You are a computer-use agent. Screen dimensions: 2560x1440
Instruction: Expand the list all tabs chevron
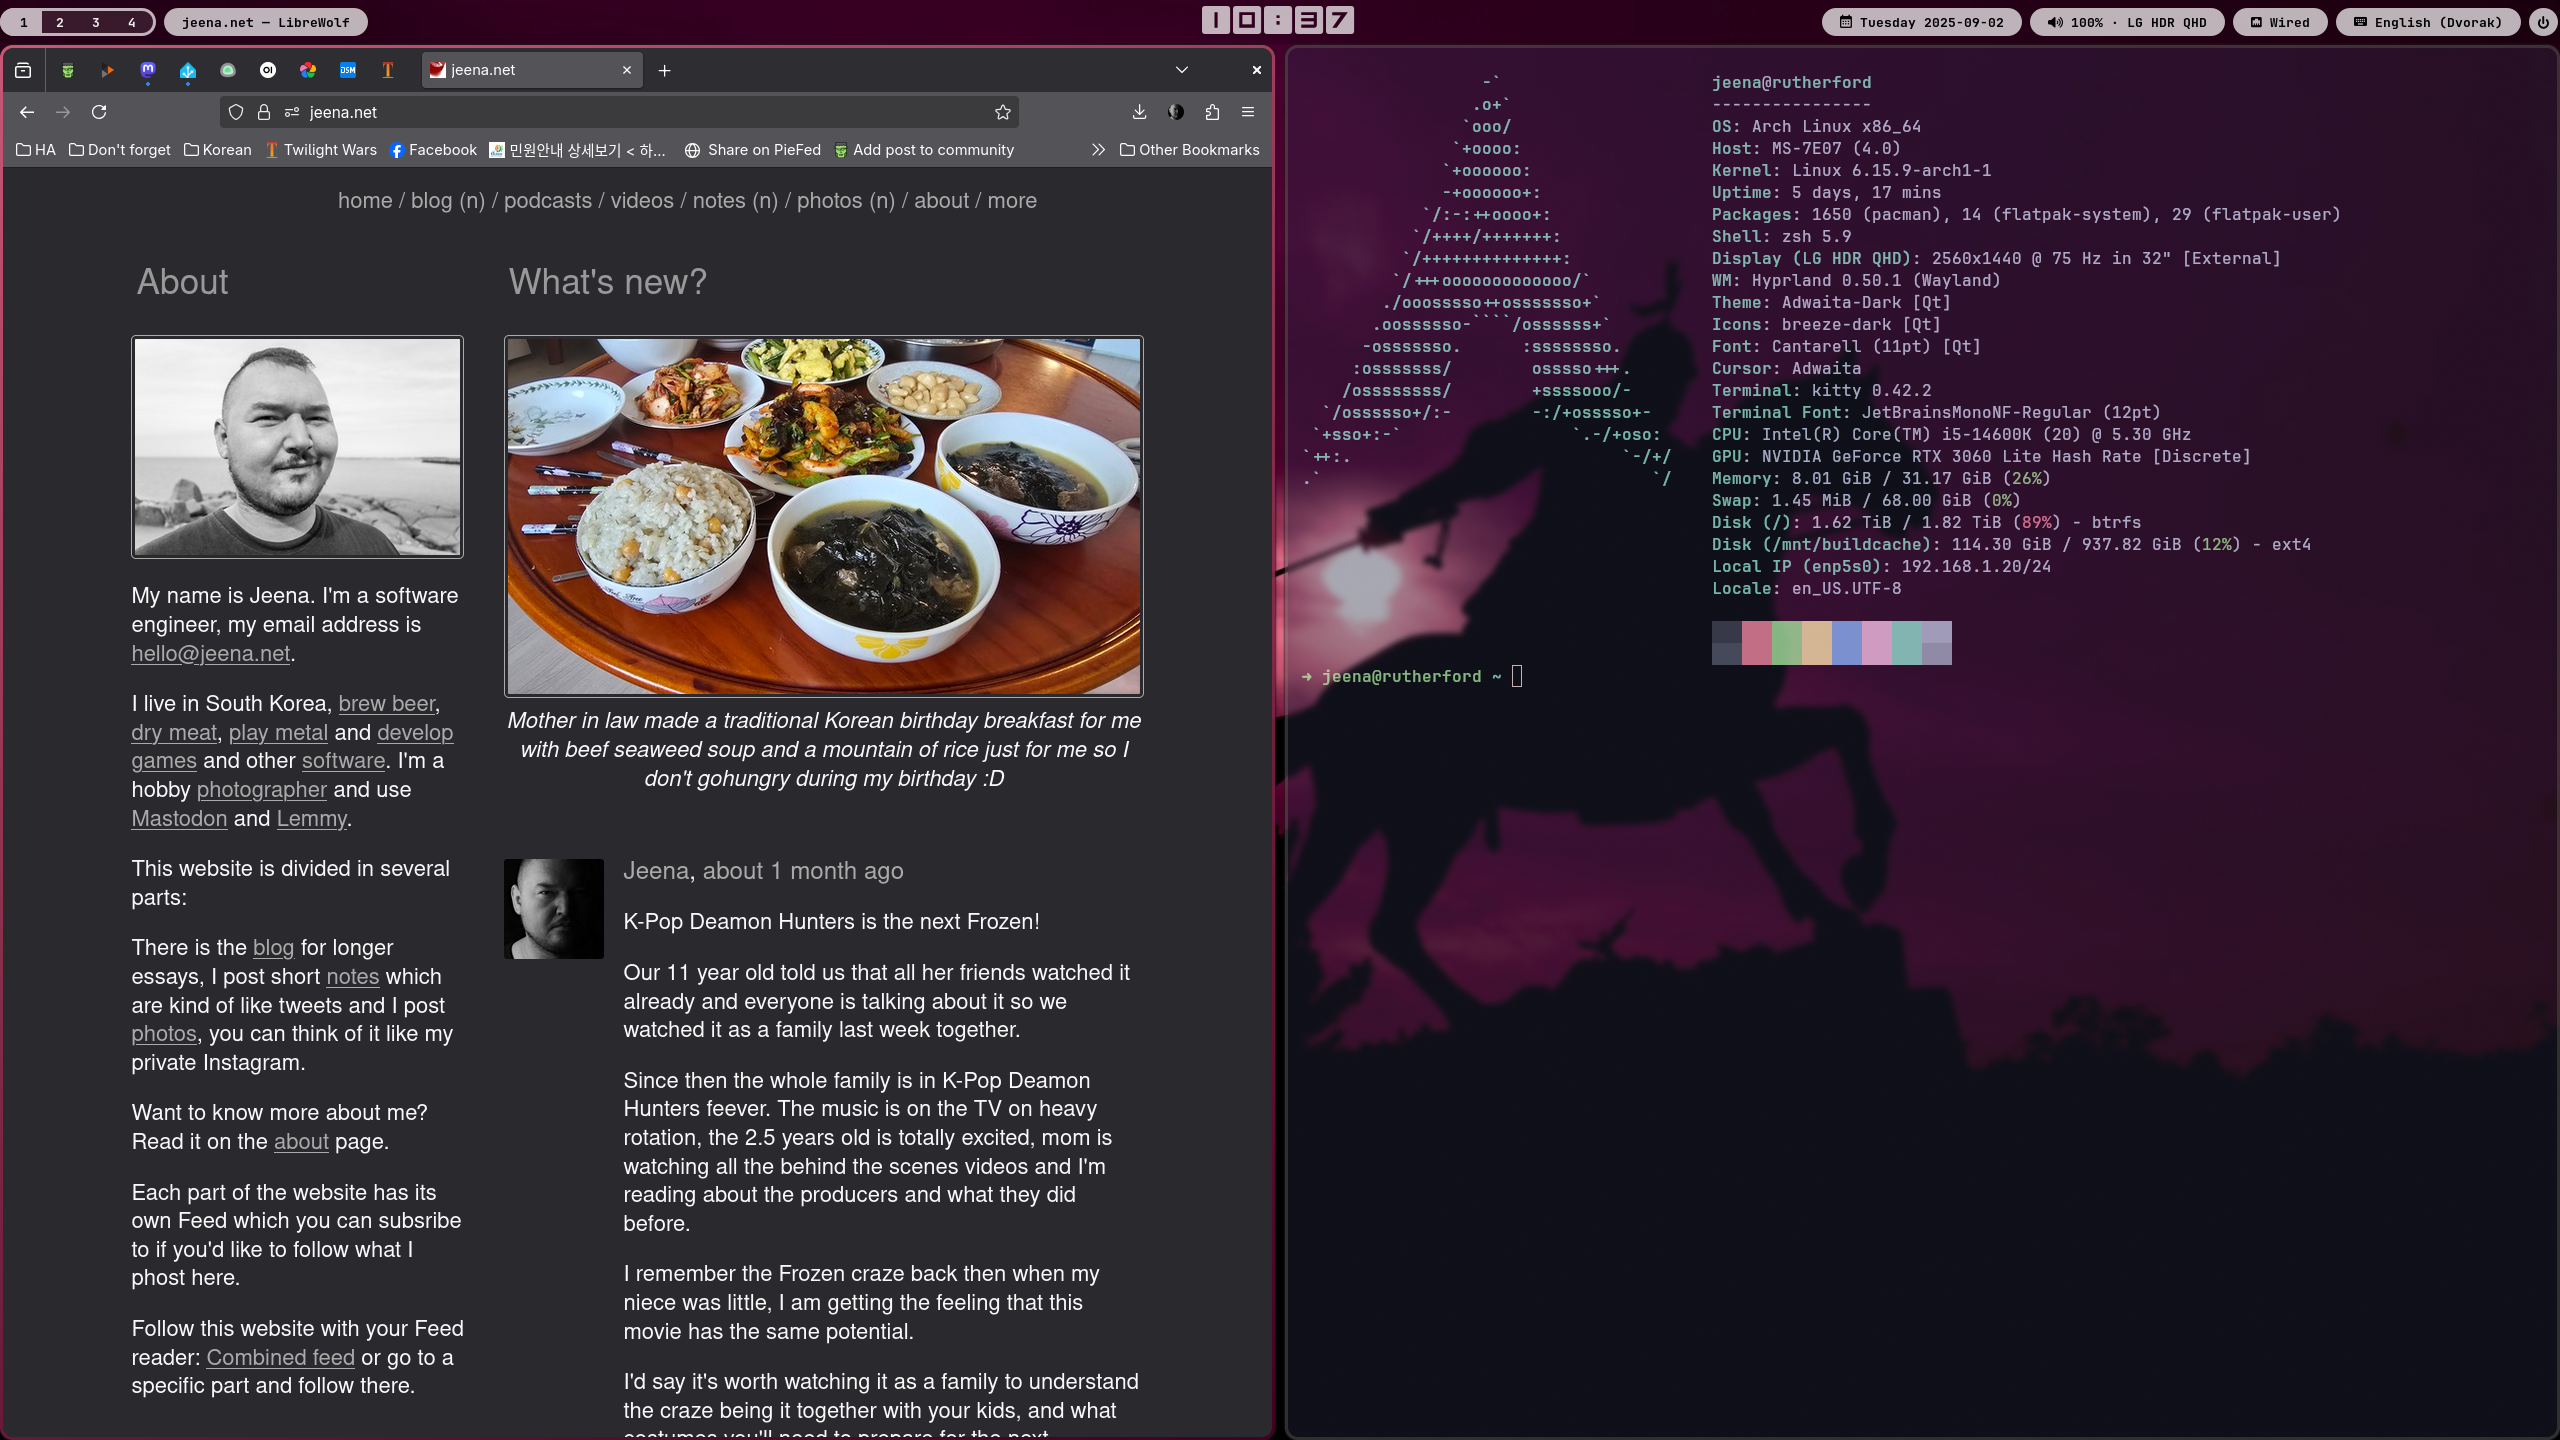click(1182, 70)
